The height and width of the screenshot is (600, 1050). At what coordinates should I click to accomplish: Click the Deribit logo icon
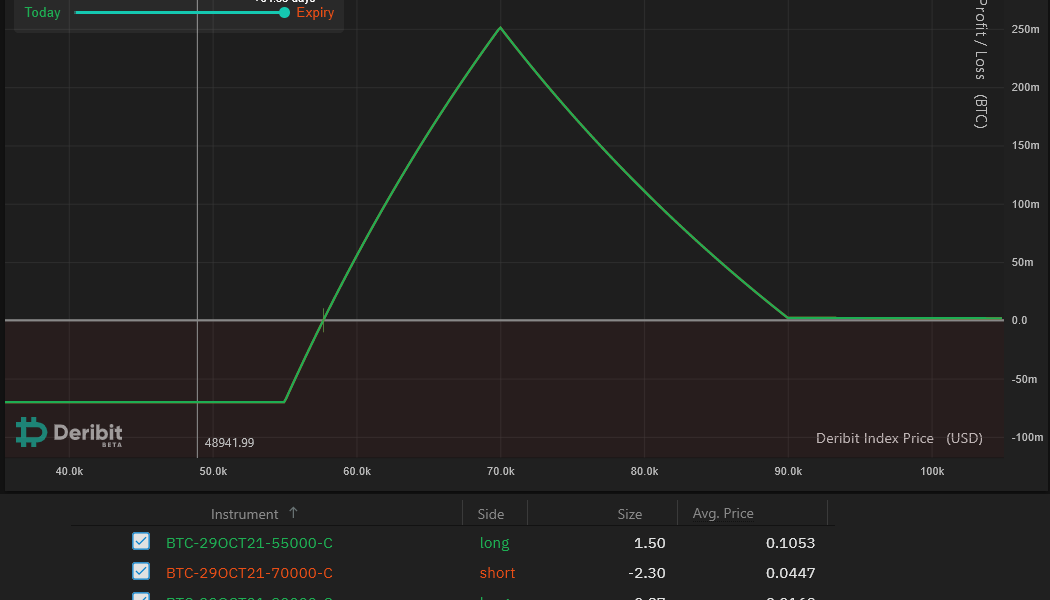coord(31,432)
